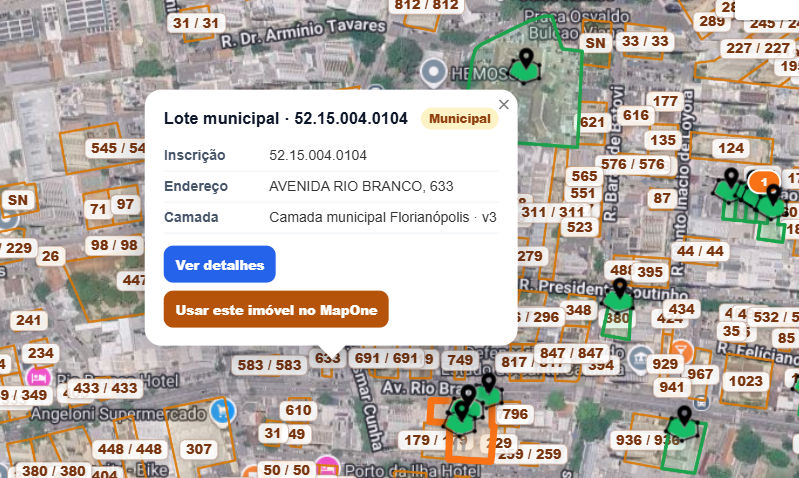
Task: Click address value AVENIDA RIO BRANCO, 633
Action: 361,186
